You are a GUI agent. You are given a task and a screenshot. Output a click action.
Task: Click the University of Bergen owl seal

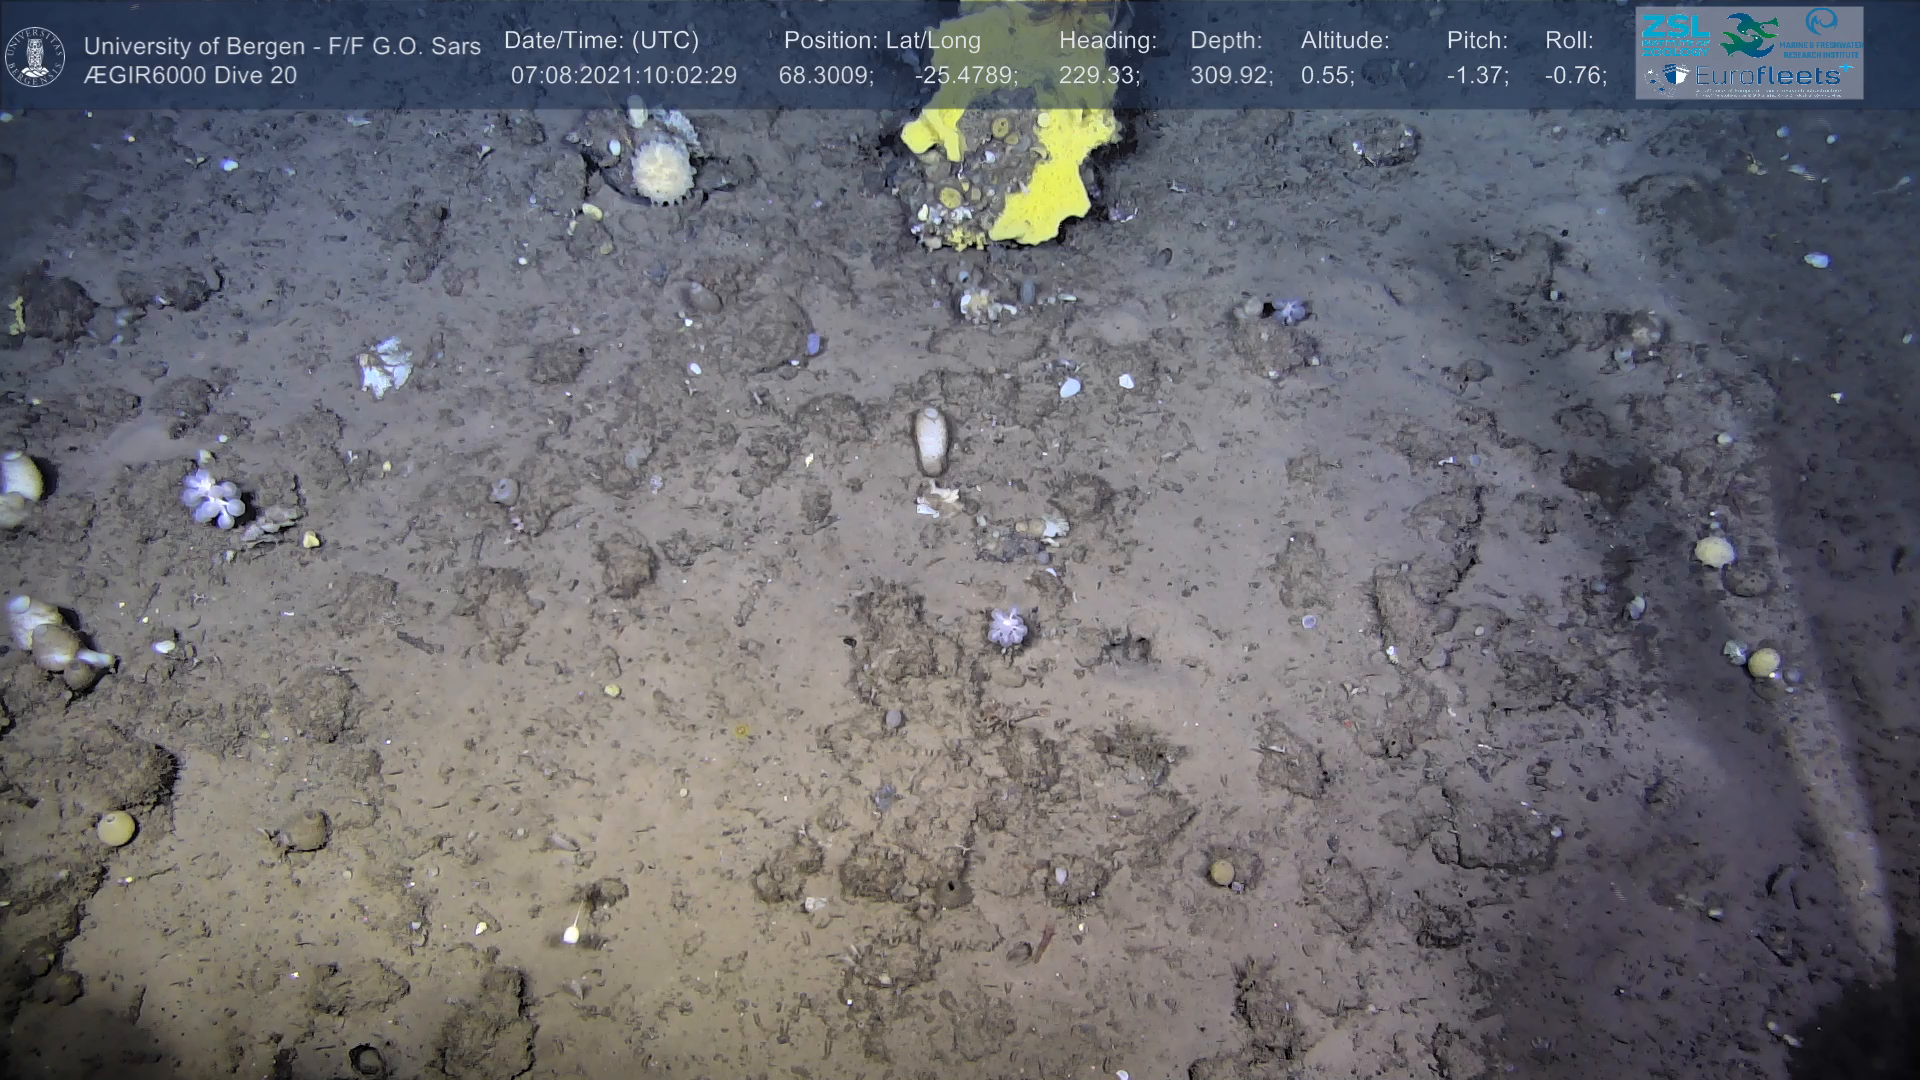pos(35,56)
